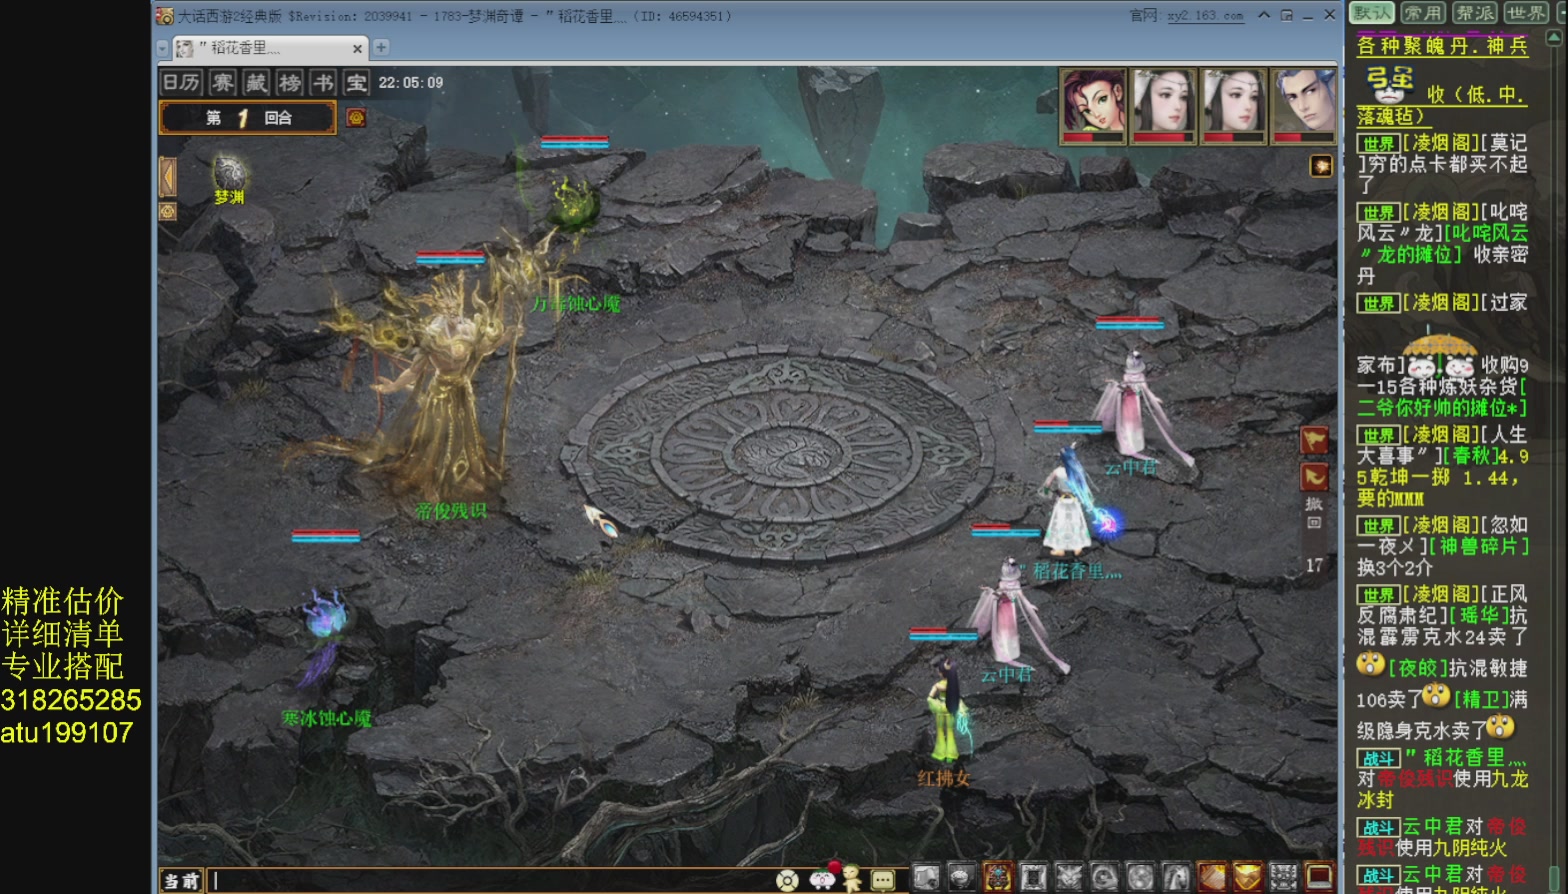Image resolution: width=1568 pixels, height=894 pixels.
Task: Select the first red-haired character portrait
Action: [1093, 106]
